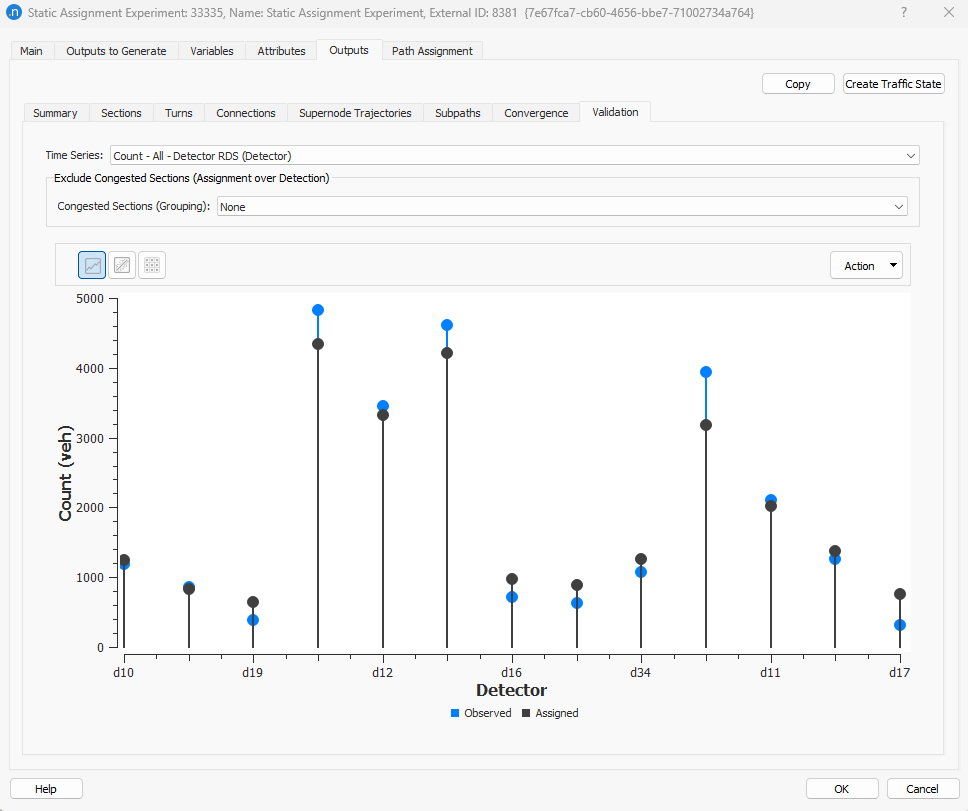968x811 pixels.
Task: Toggle the Assigned series in the legend
Action: tap(549, 713)
